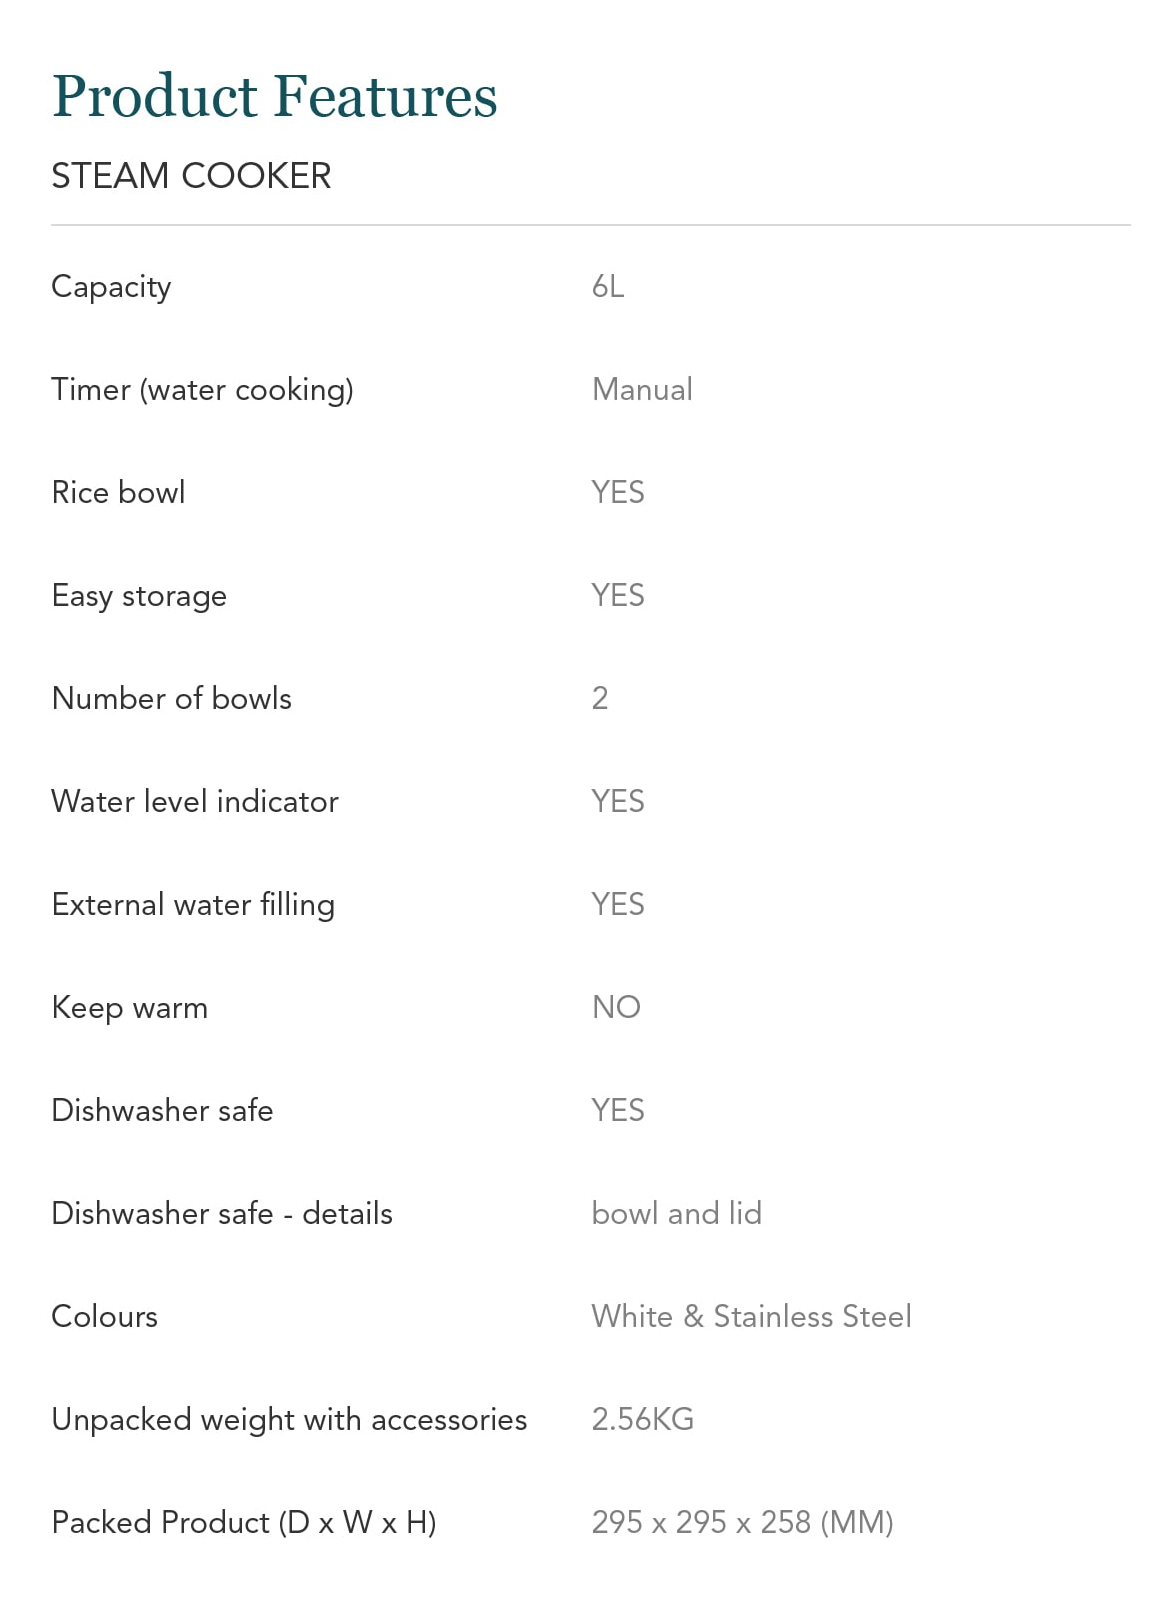Select the Easy storage label
The width and height of the screenshot is (1160, 1624).
tap(139, 596)
